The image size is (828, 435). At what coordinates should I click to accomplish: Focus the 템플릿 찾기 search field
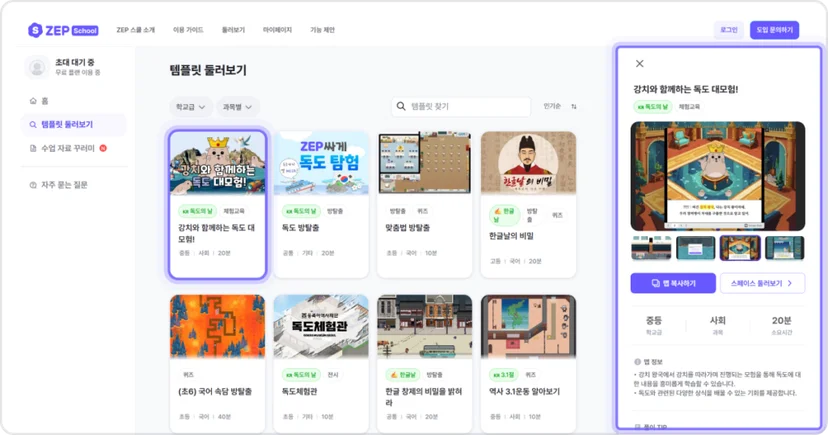460,106
